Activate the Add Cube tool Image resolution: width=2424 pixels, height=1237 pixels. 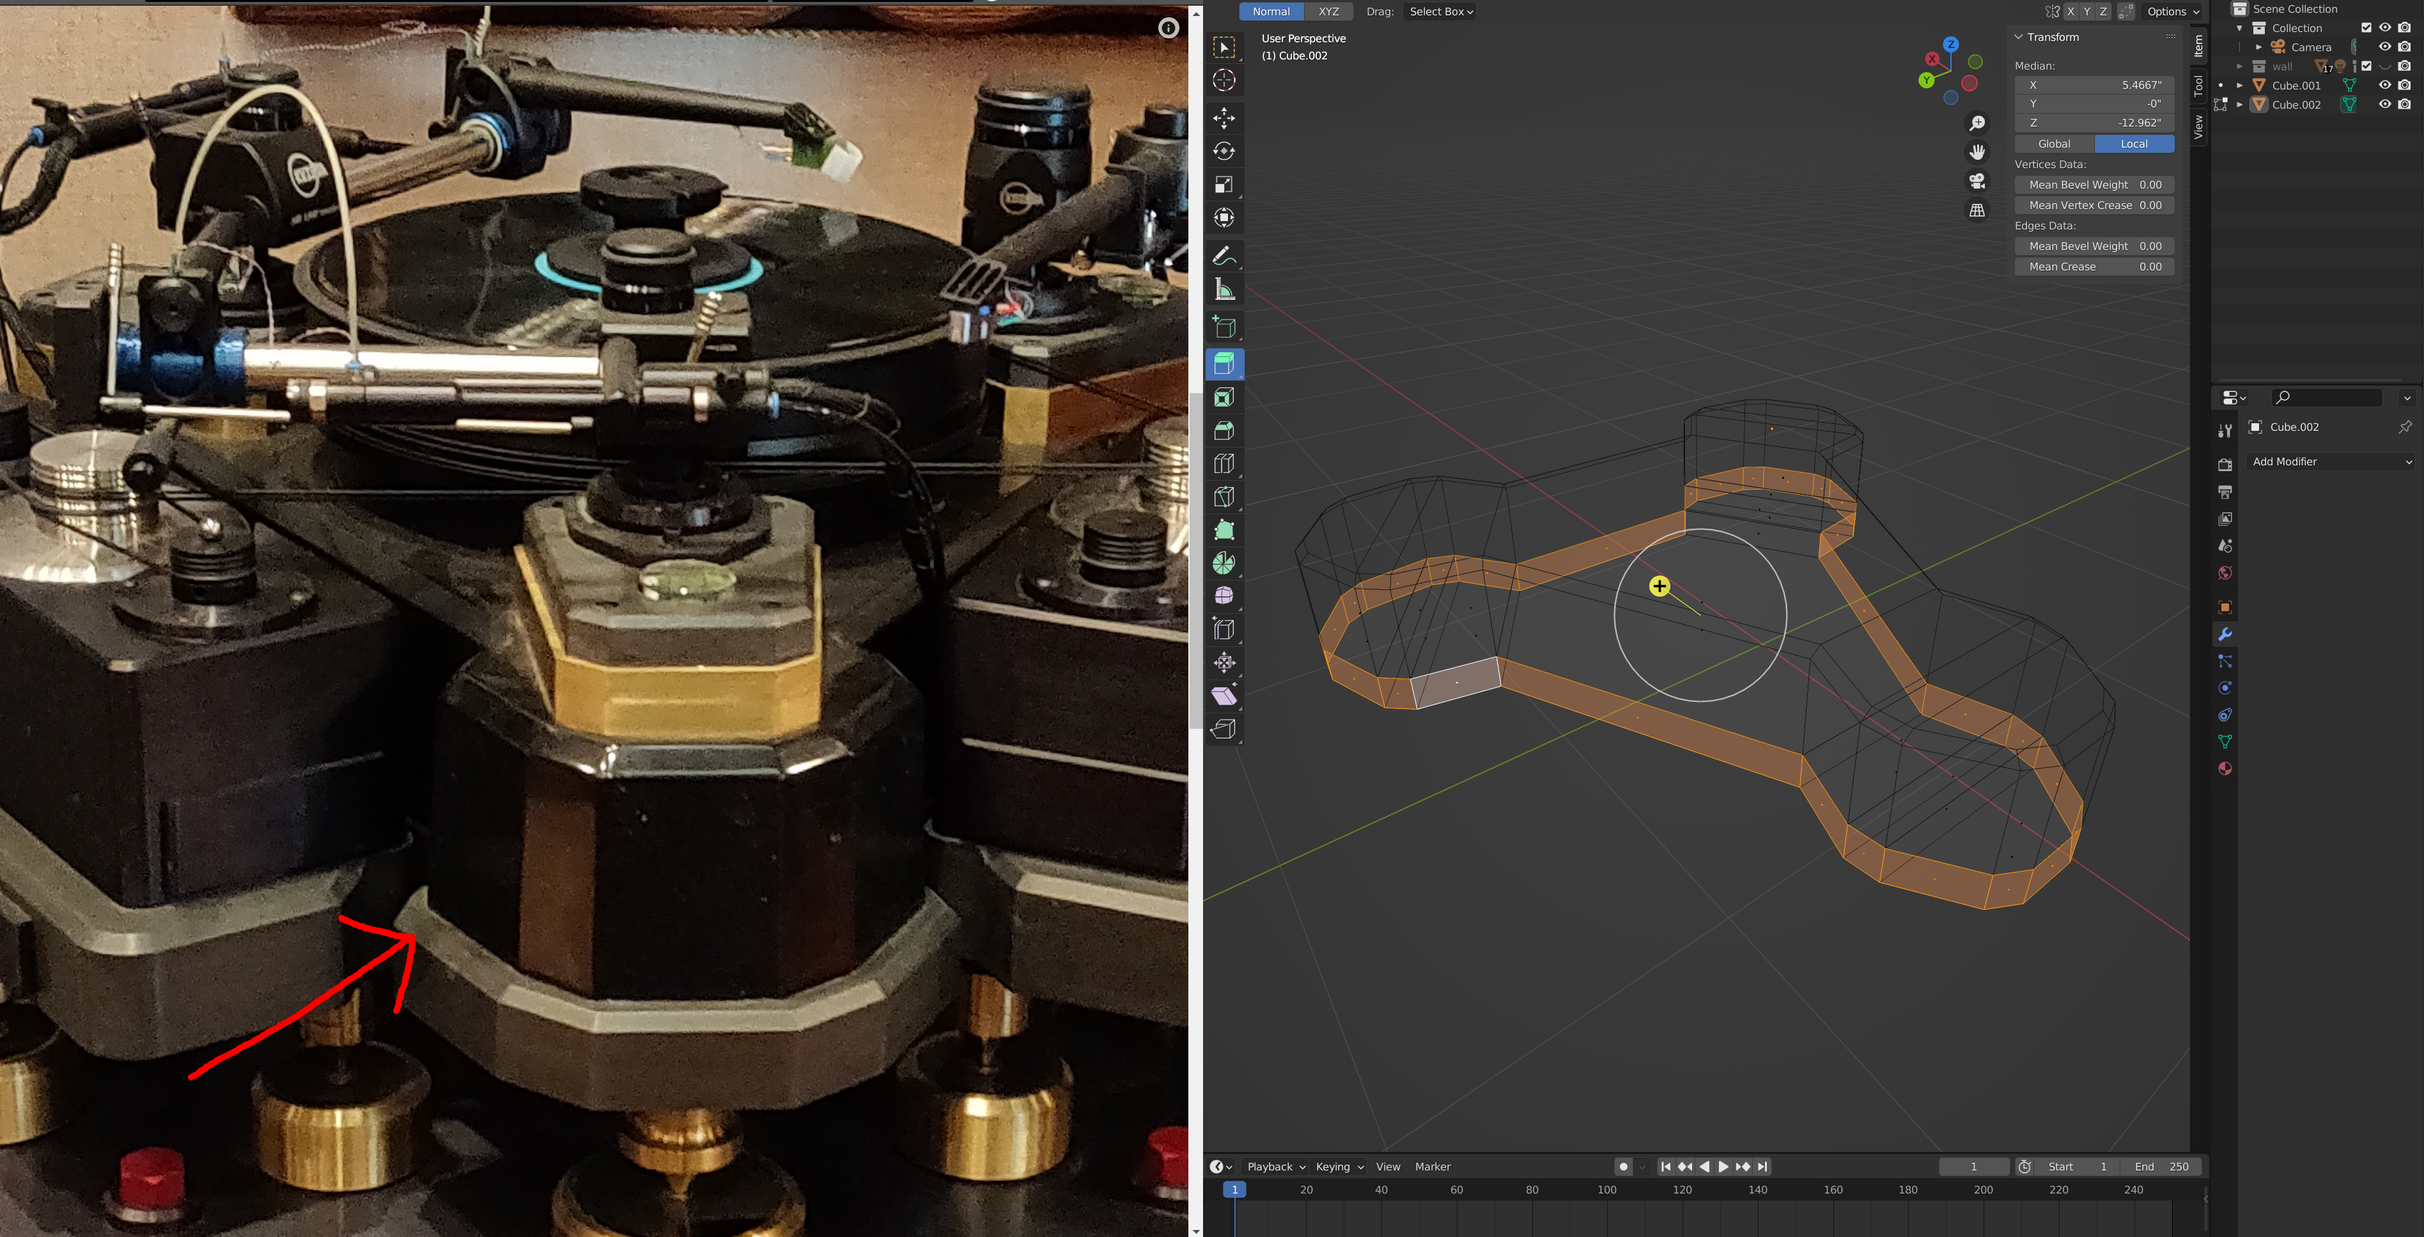pos(1224,327)
